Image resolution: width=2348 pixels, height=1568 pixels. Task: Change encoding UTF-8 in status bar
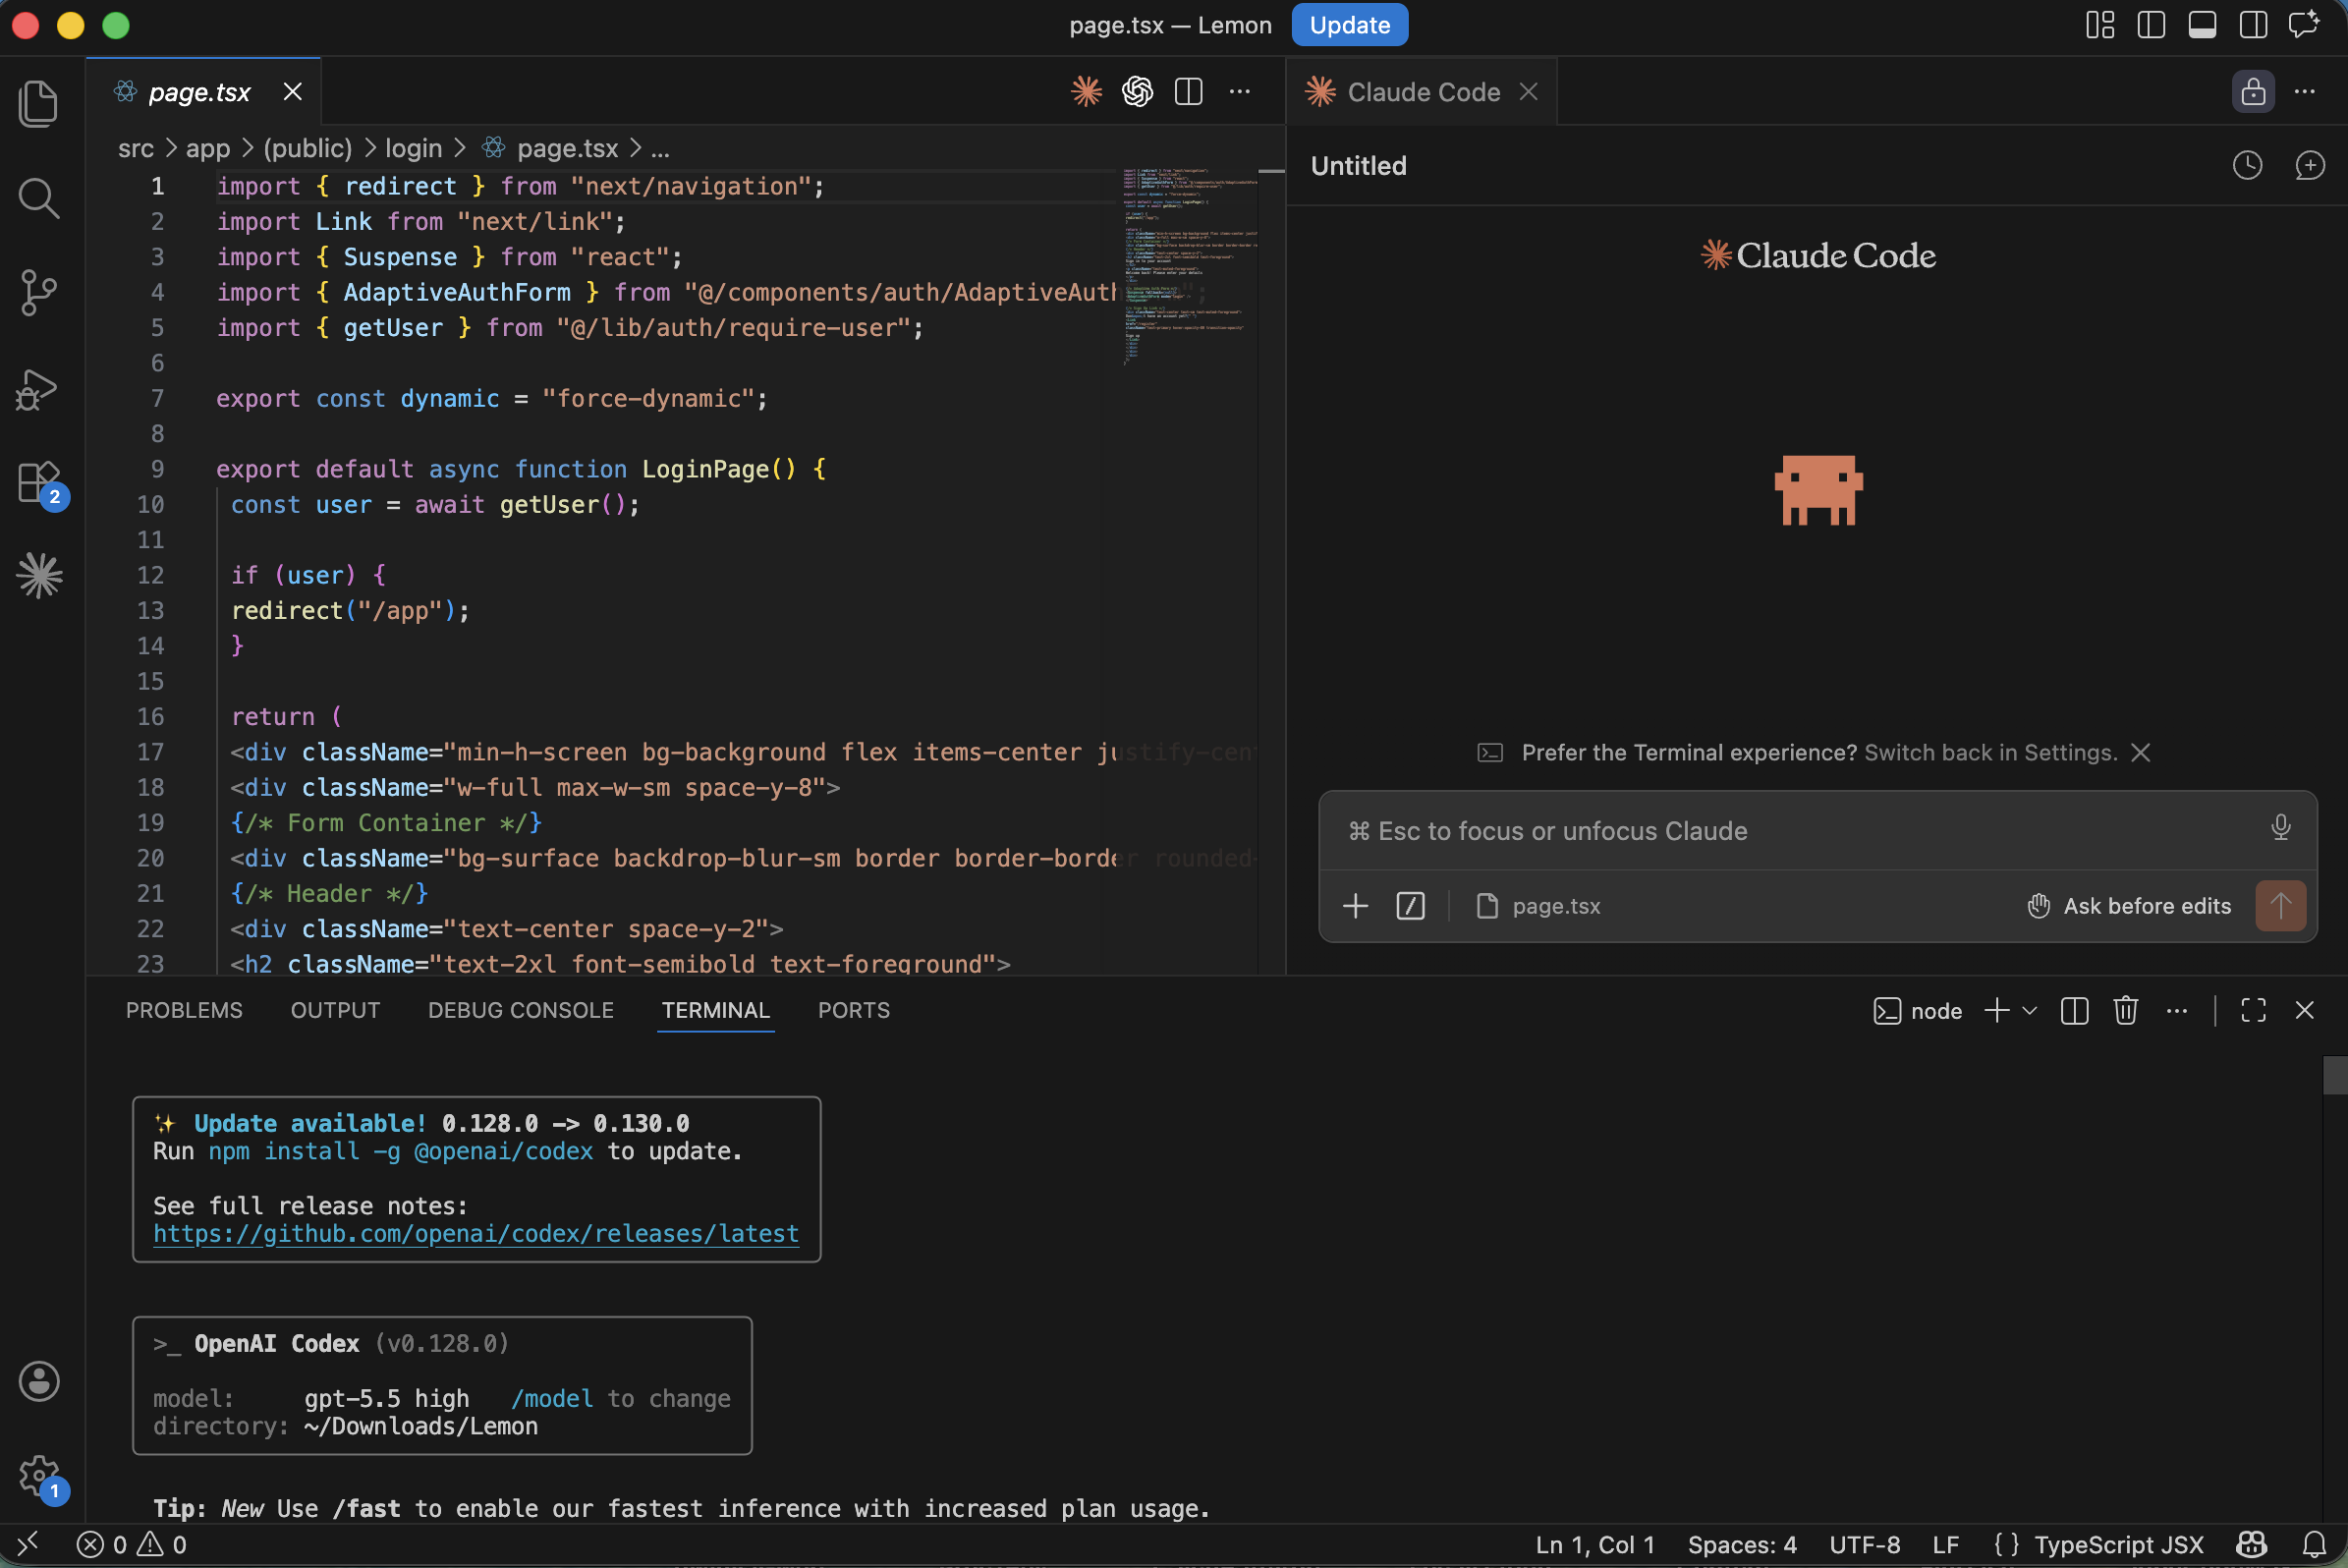pos(1864,1544)
